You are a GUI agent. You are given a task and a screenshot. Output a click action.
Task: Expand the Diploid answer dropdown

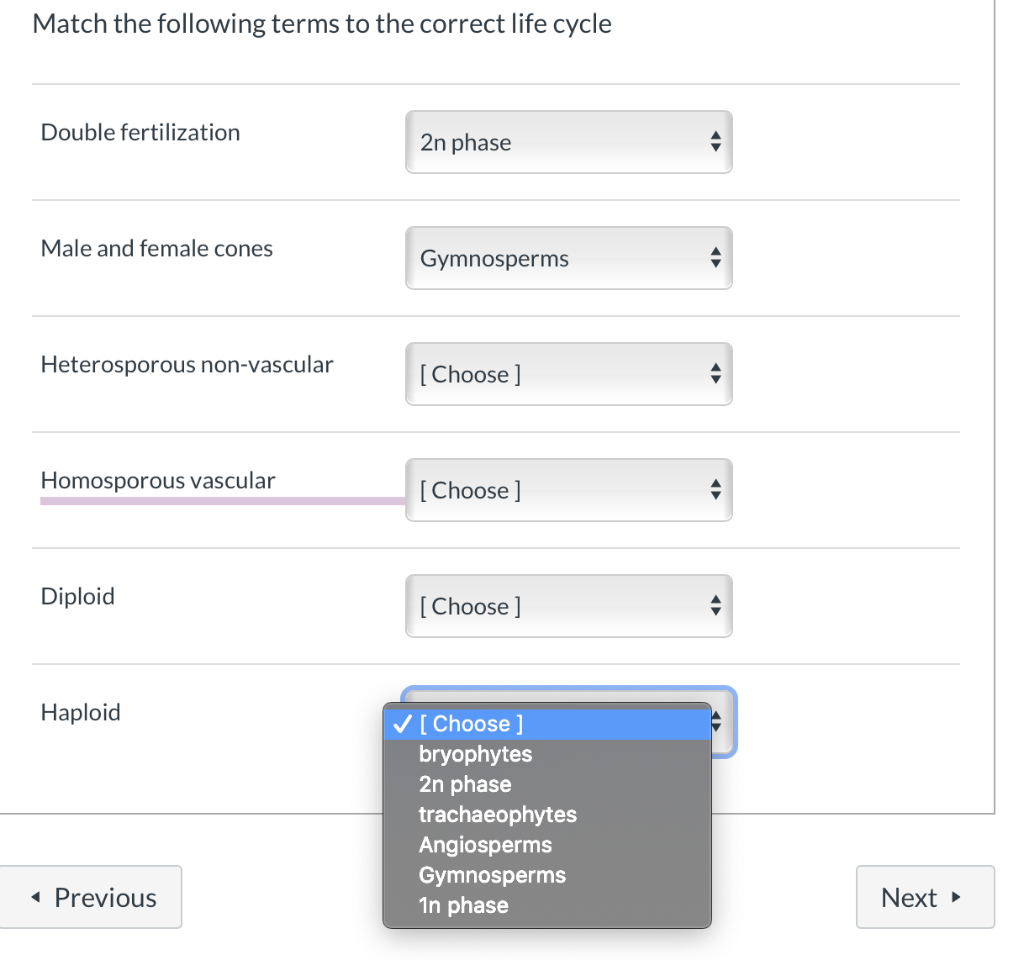pos(568,606)
